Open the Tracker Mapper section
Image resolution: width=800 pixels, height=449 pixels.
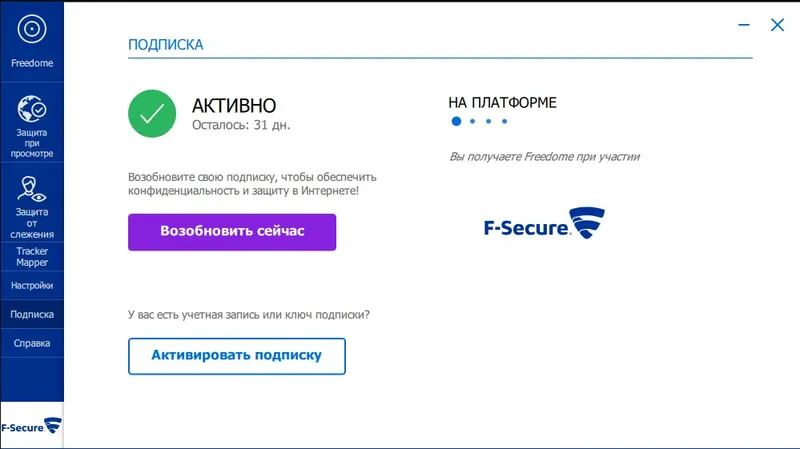[32, 257]
